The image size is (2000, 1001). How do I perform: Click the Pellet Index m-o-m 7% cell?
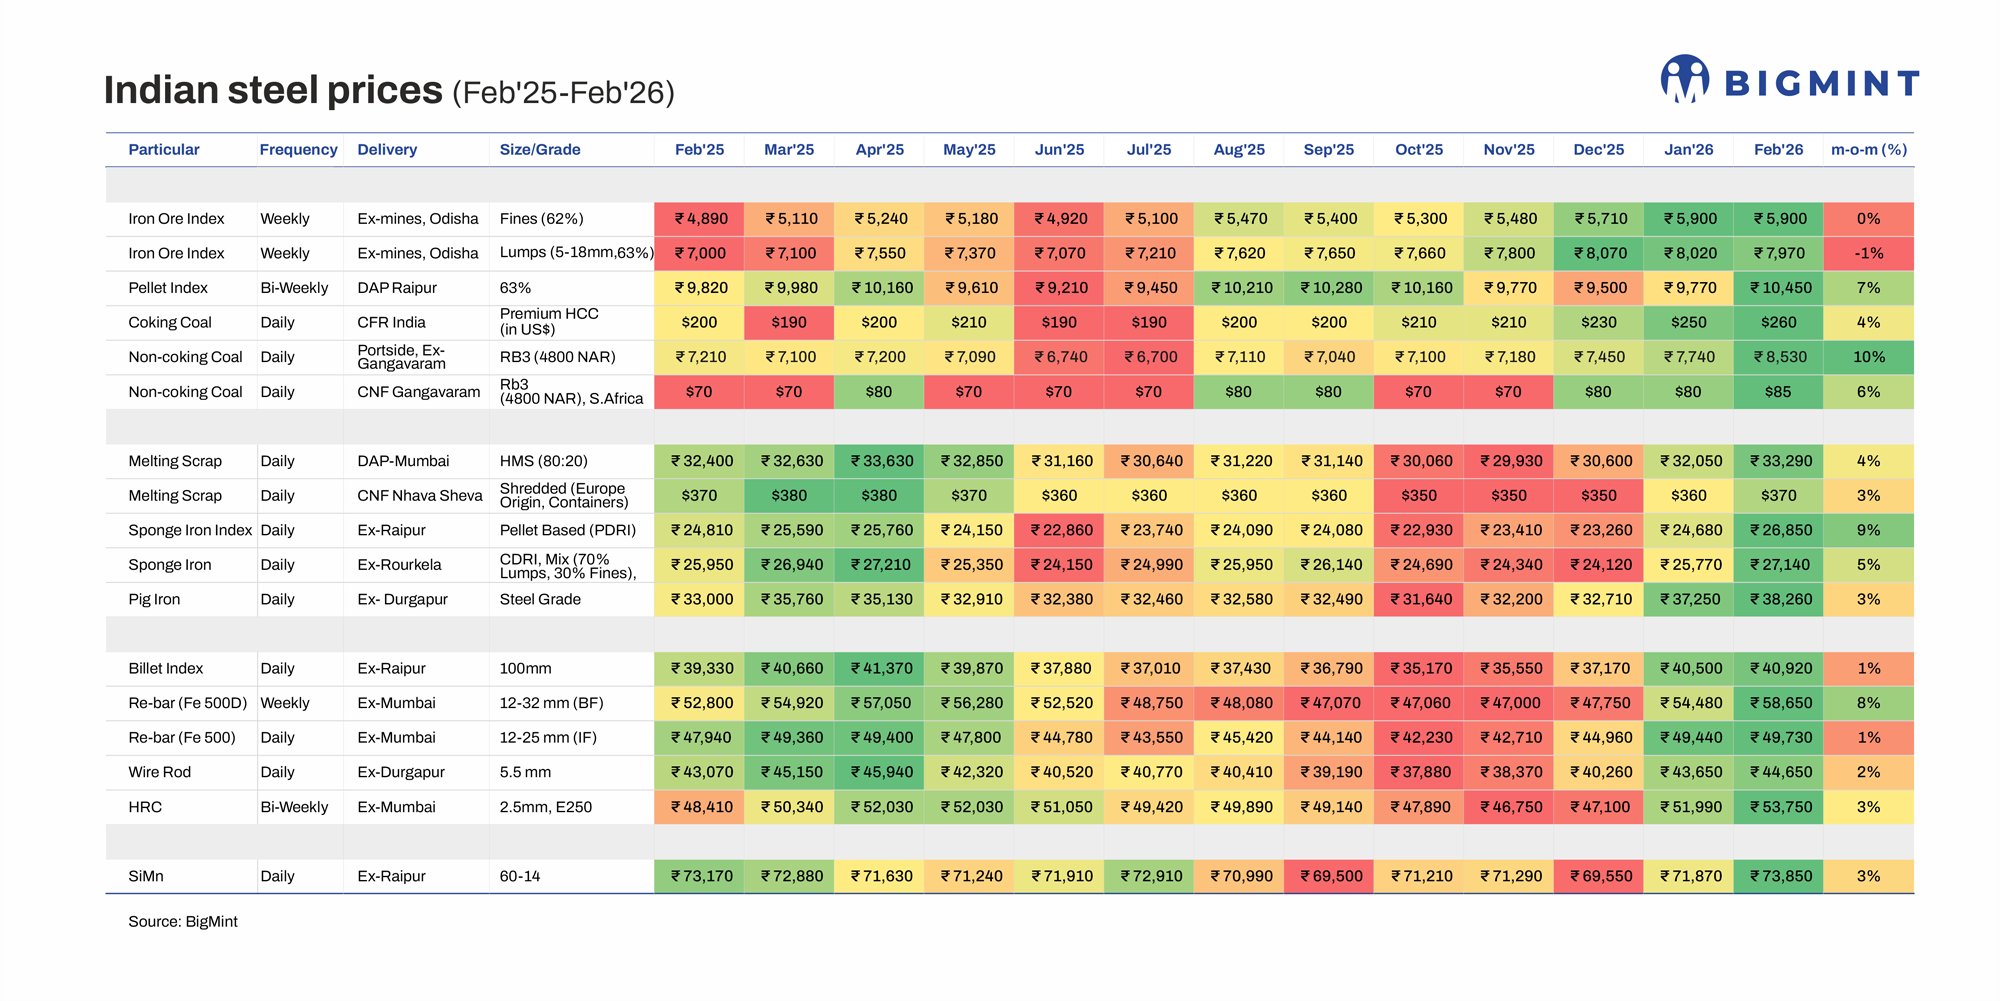coord(1868,288)
